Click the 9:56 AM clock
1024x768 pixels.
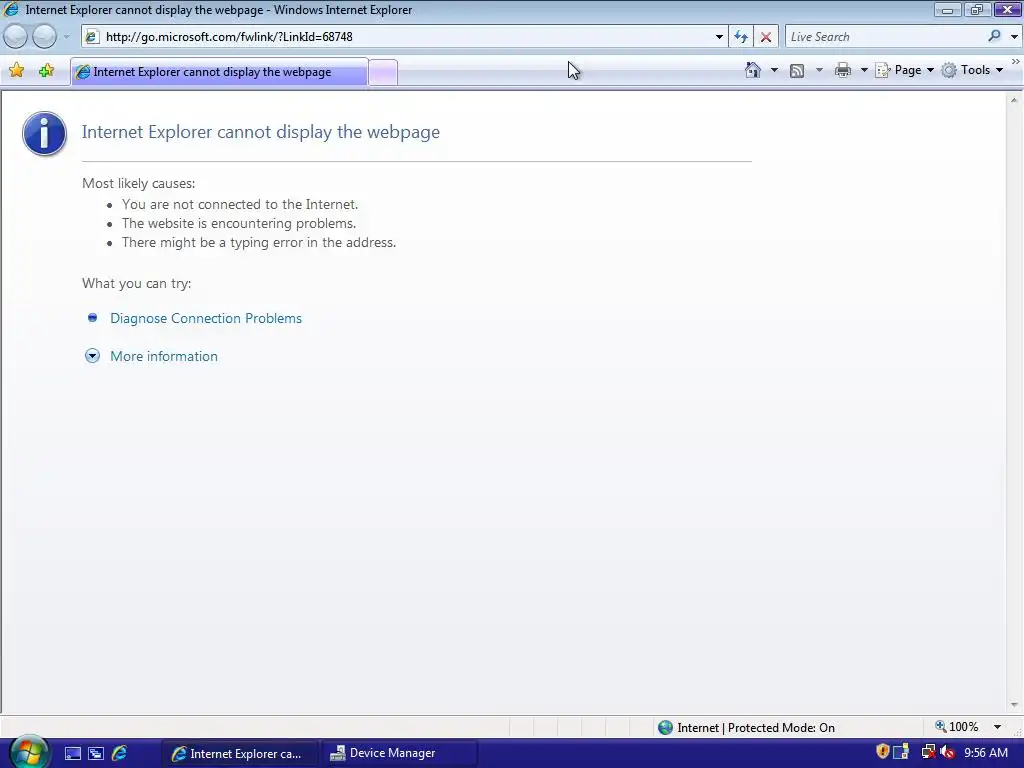click(985, 753)
